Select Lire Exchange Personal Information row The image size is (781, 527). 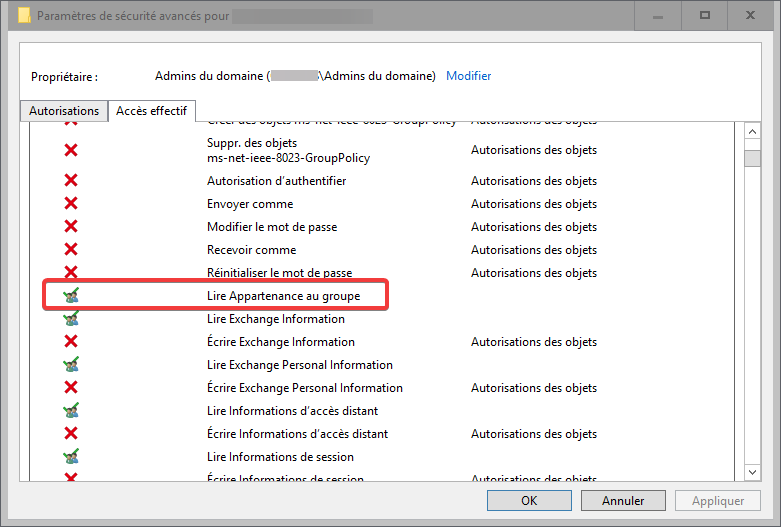[x=382, y=364]
